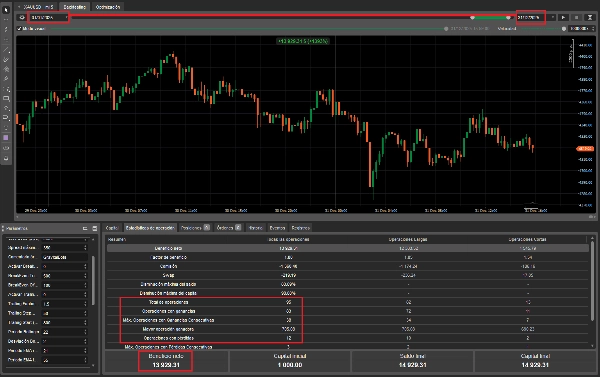Open the Estadísticas de operación tab
The width and height of the screenshot is (600, 377).
[x=150, y=228]
